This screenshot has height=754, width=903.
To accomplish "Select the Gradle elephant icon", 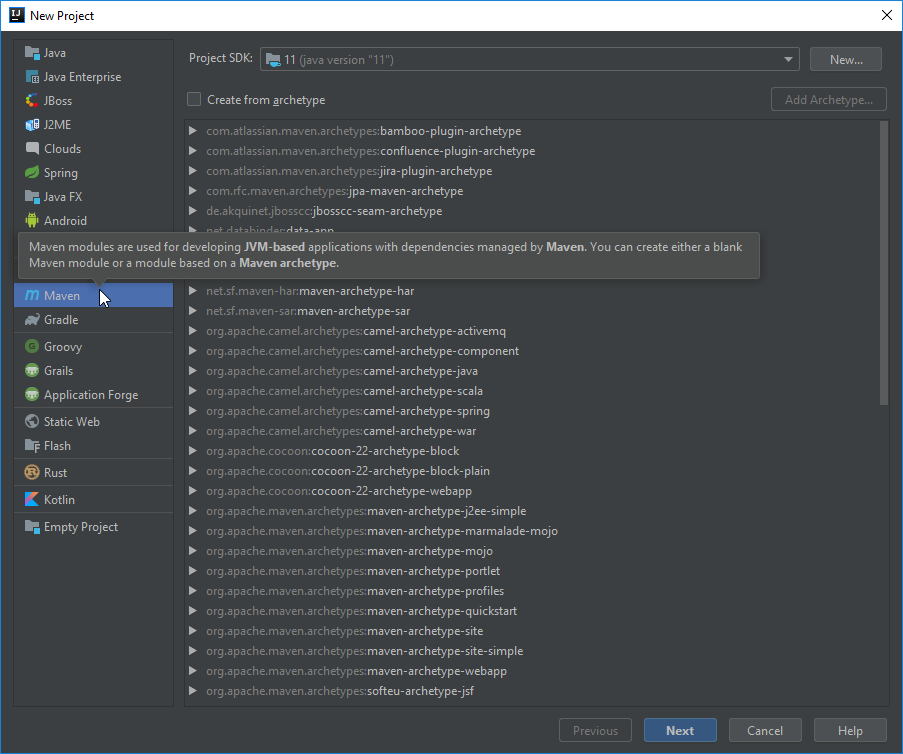I will coord(32,320).
